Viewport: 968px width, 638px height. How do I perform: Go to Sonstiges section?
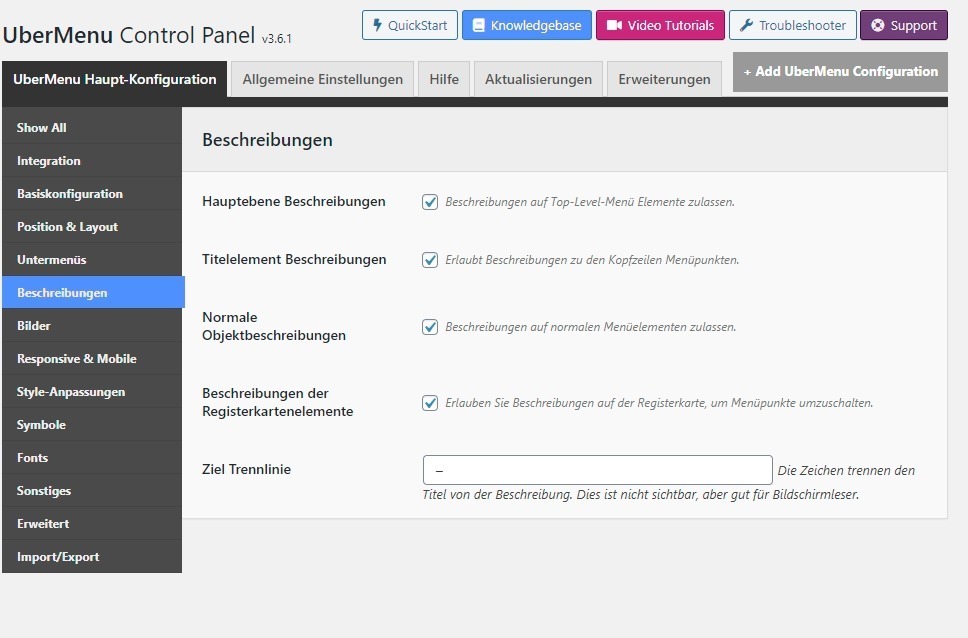tap(92, 491)
